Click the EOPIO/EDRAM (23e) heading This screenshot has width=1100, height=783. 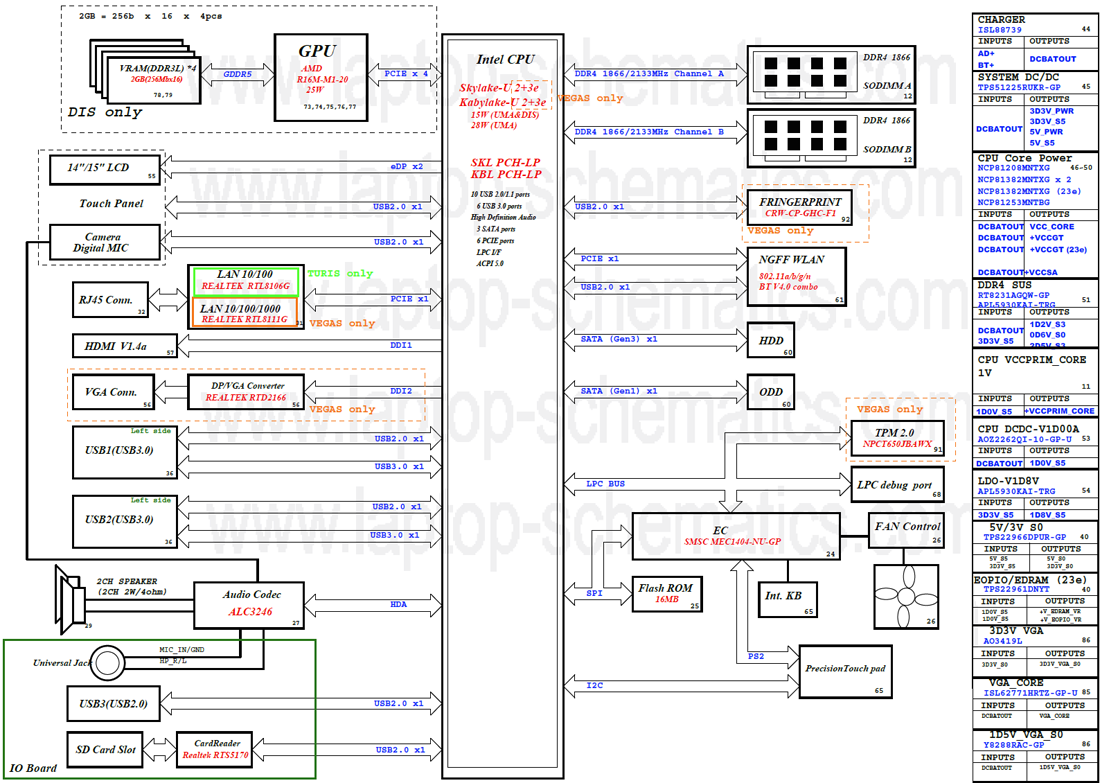point(1031,580)
